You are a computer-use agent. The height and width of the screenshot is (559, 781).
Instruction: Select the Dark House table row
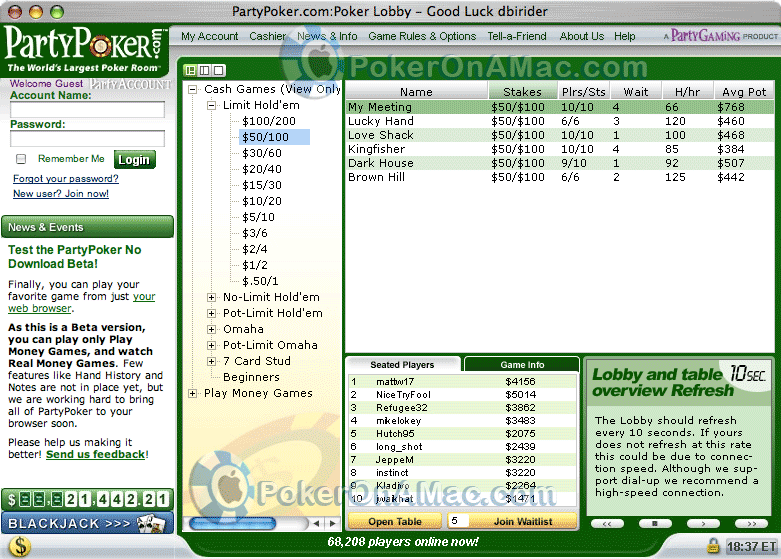tap(560, 163)
